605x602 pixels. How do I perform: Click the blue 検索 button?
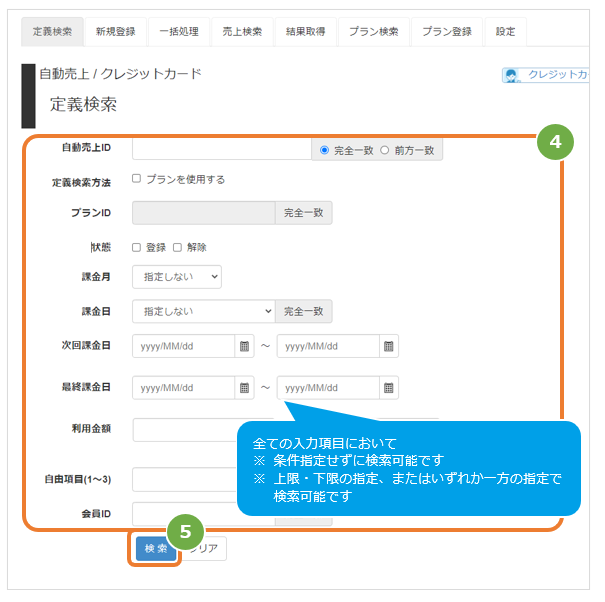point(155,548)
